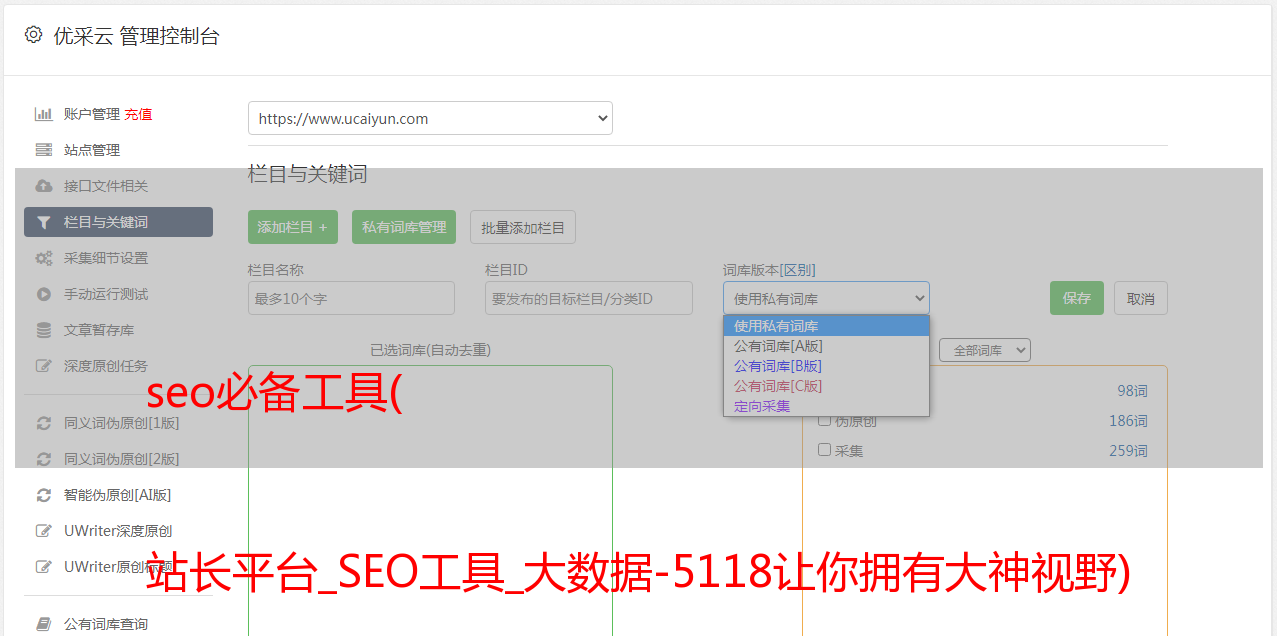Screen dimensions: 1277x636
Task: Click the 186词 count
Action: point(1128,421)
